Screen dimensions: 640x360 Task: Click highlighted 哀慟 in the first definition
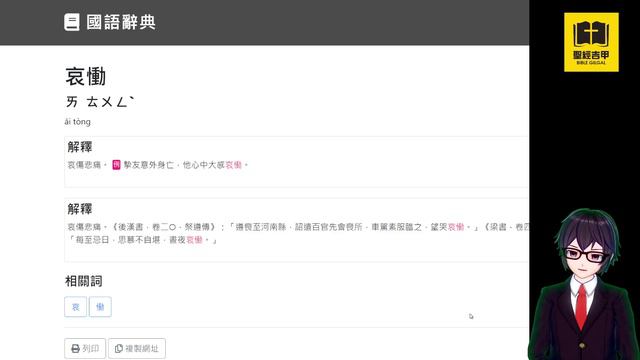233,165
